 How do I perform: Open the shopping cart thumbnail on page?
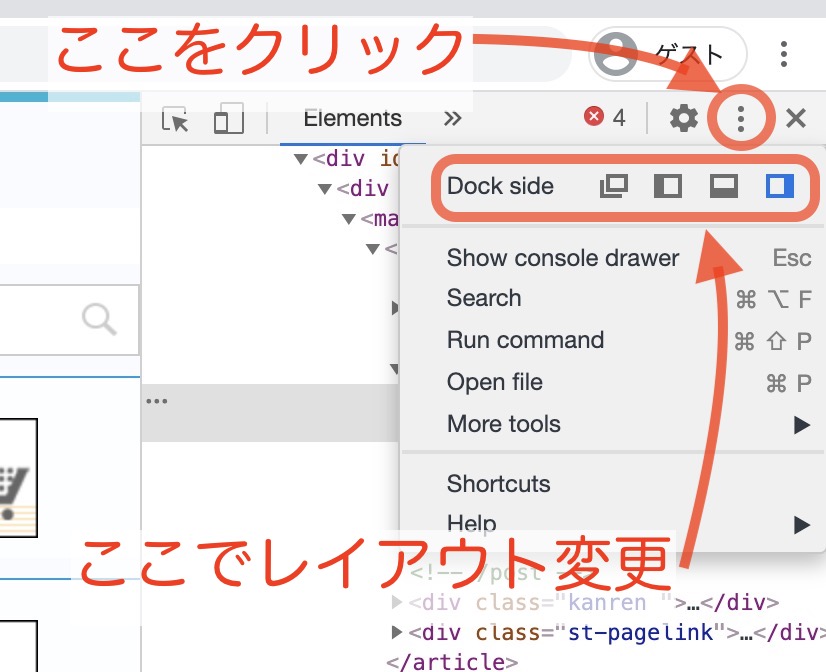(x=18, y=478)
